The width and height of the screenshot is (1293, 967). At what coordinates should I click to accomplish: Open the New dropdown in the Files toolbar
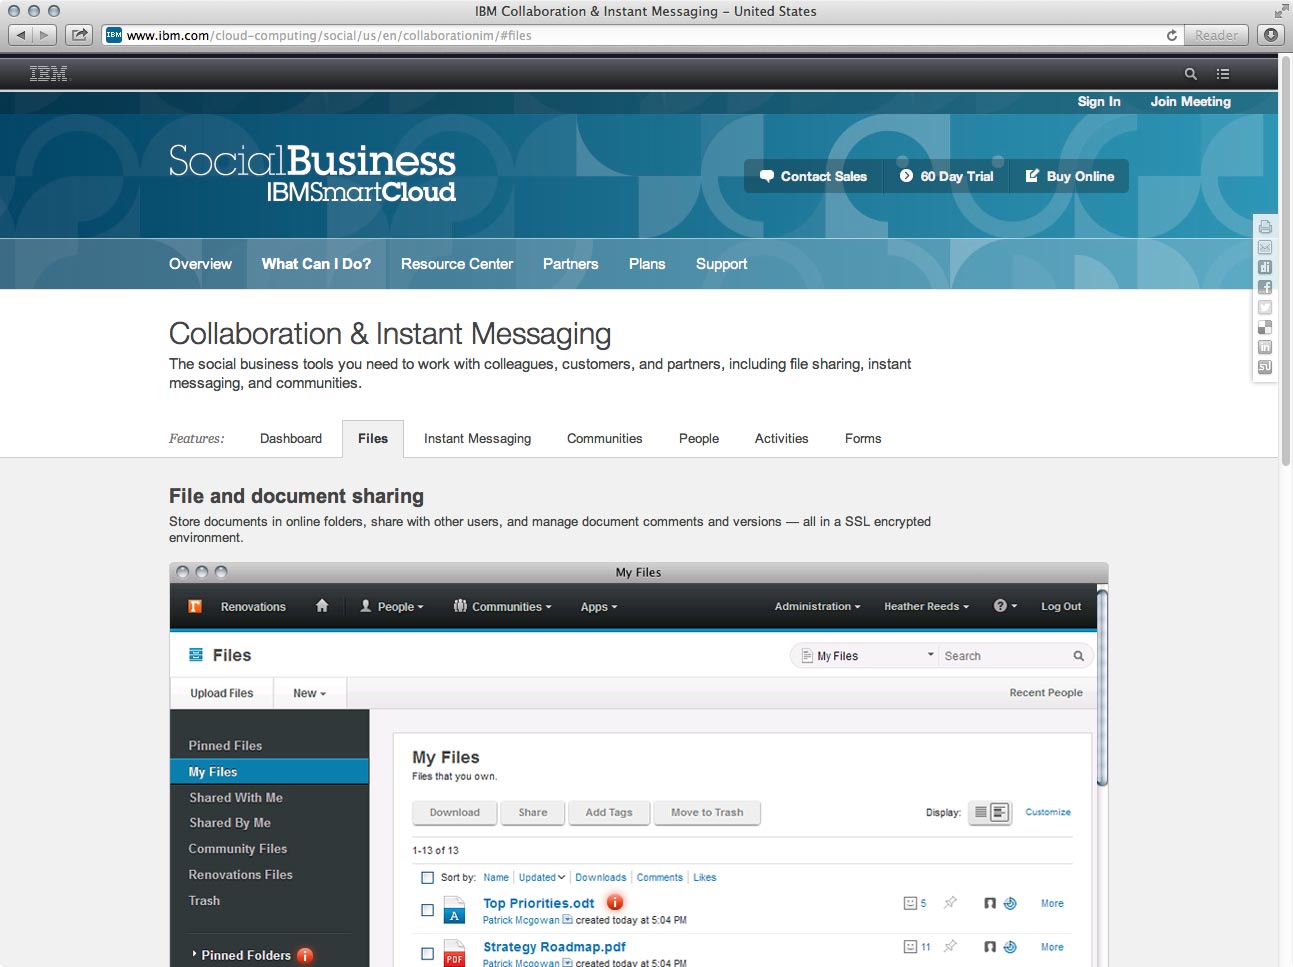click(x=309, y=693)
